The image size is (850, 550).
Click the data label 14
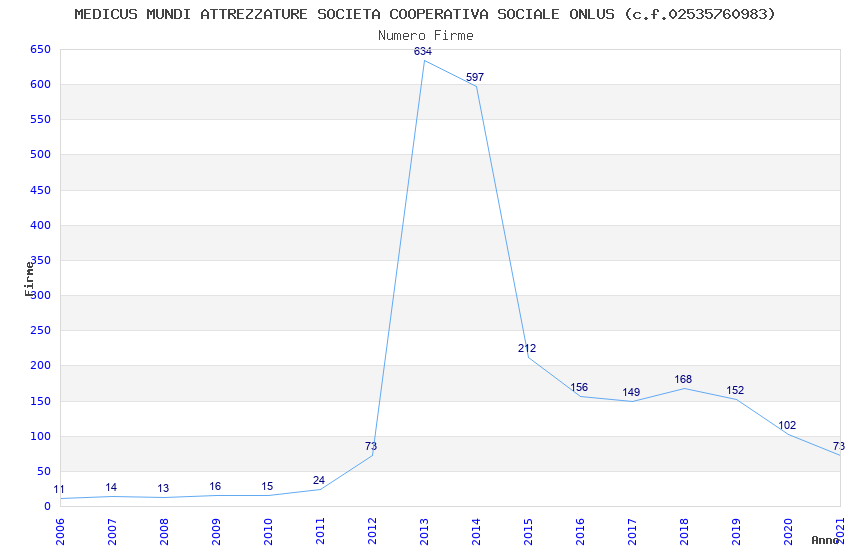tap(111, 487)
